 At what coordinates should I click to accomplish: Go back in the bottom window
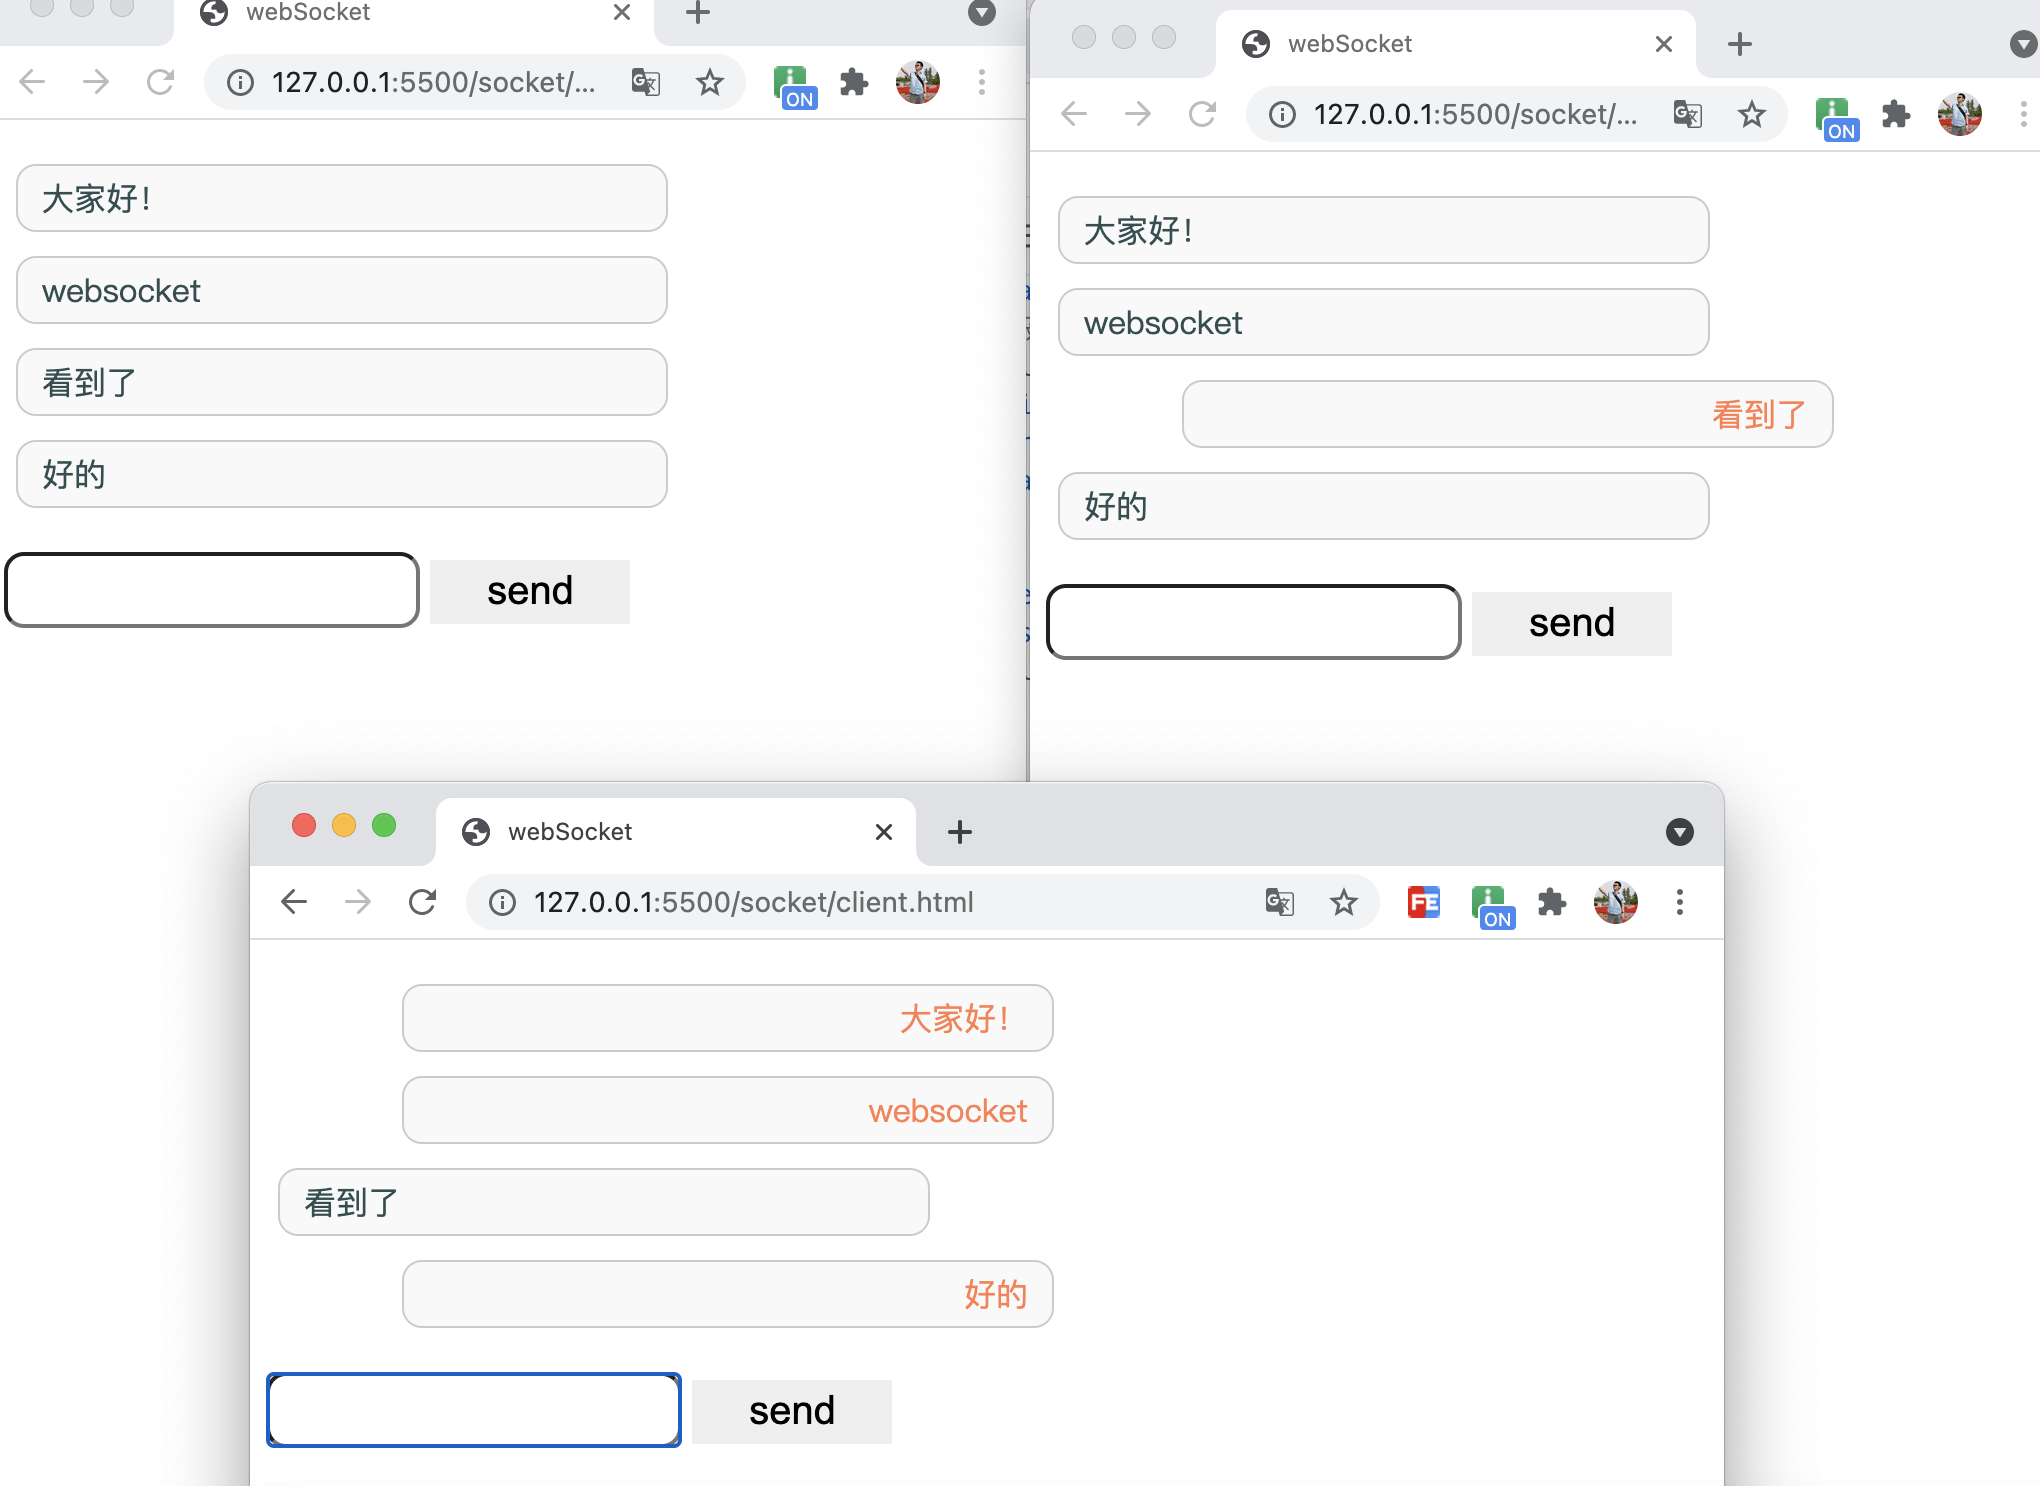[x=294, y=902]
